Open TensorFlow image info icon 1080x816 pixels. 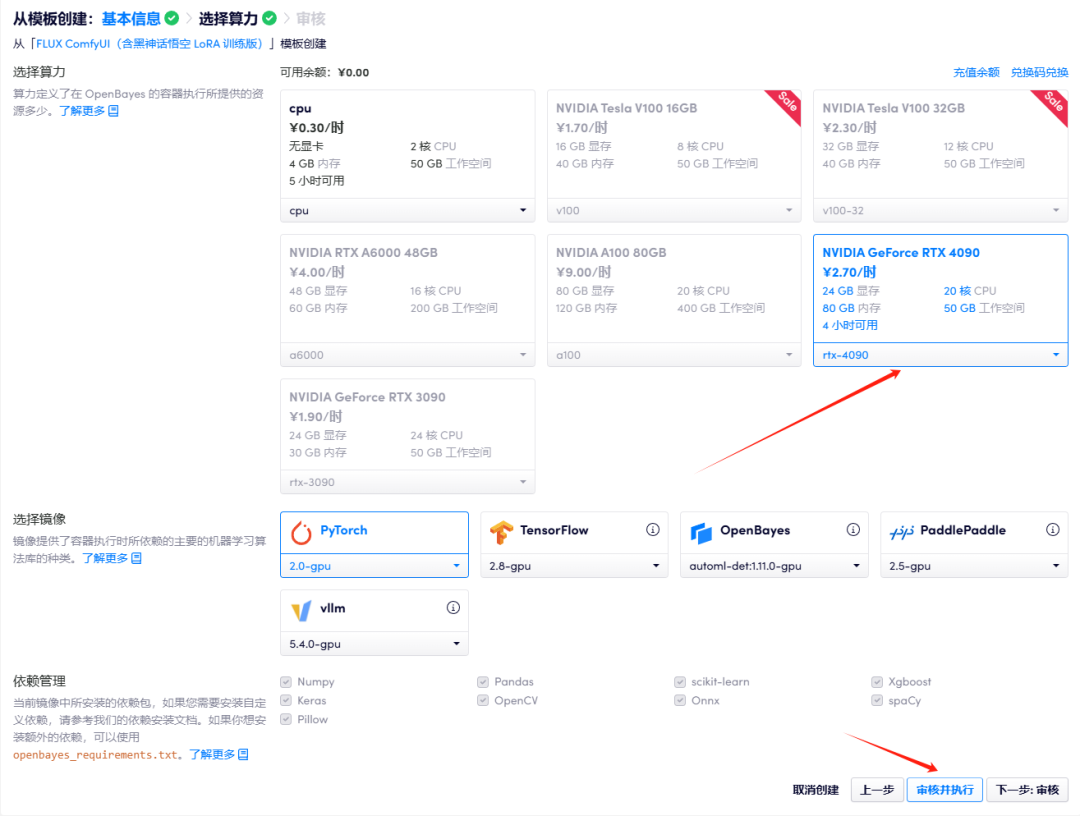[x=652, y=530]
